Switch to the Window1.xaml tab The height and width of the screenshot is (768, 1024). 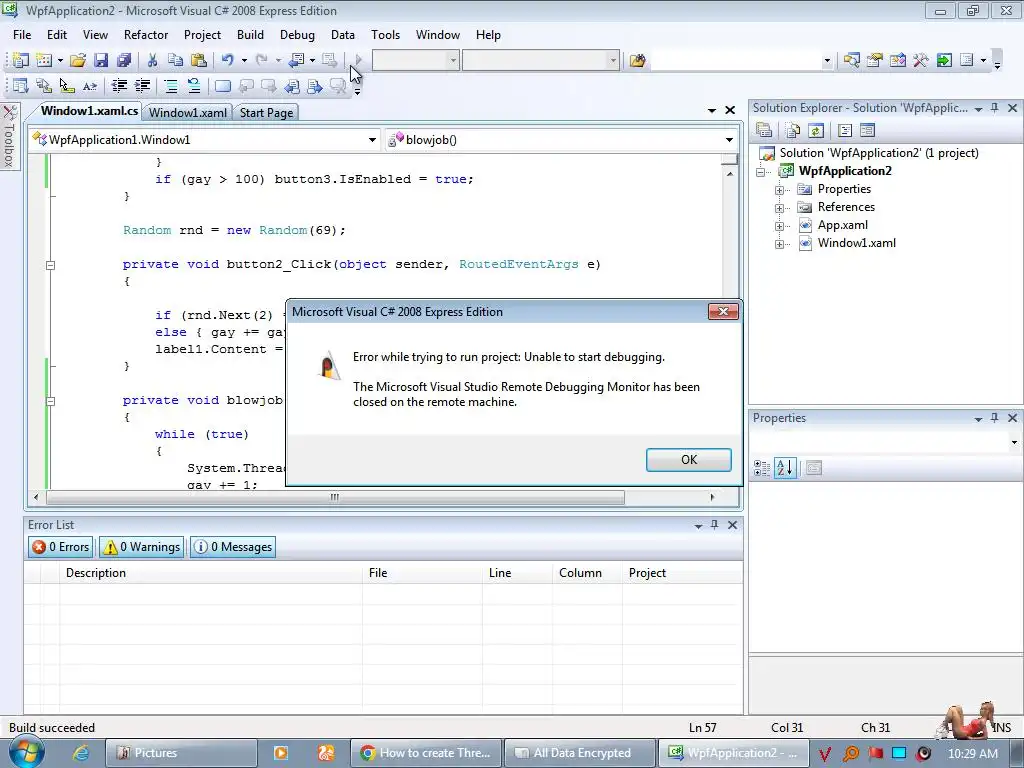click(187, 112)
